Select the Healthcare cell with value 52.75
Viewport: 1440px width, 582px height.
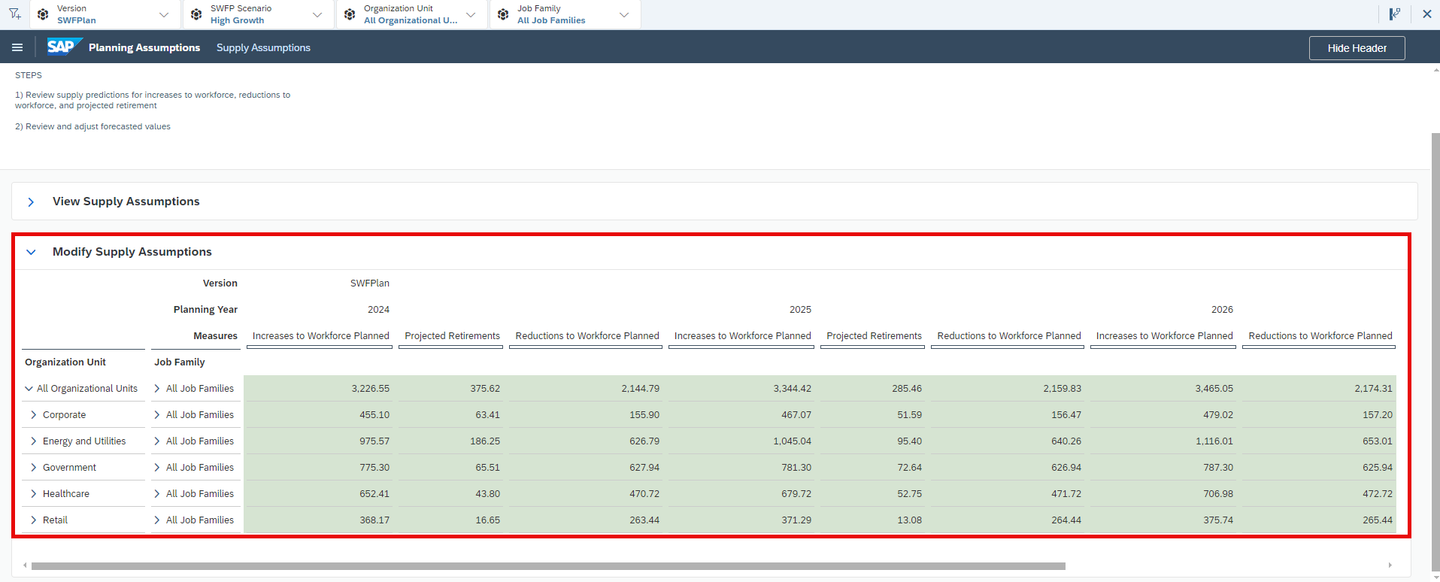point(874,494)
